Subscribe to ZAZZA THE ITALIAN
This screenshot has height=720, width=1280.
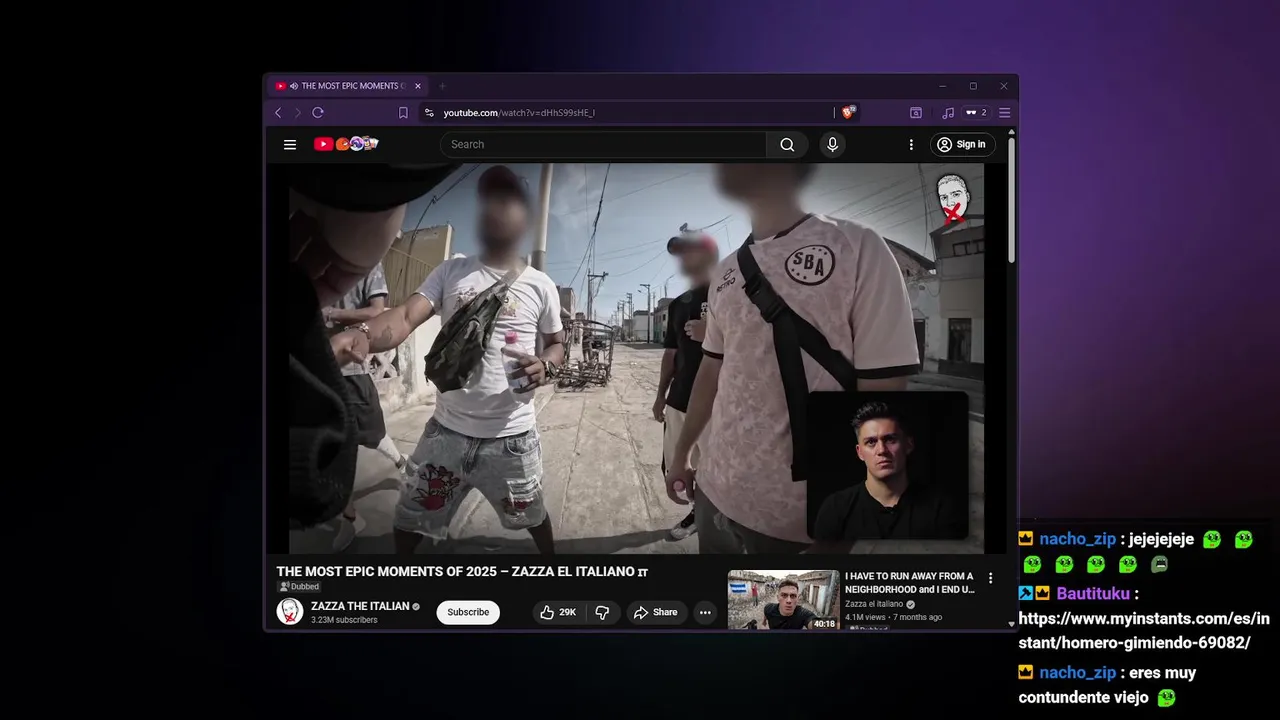468,612
